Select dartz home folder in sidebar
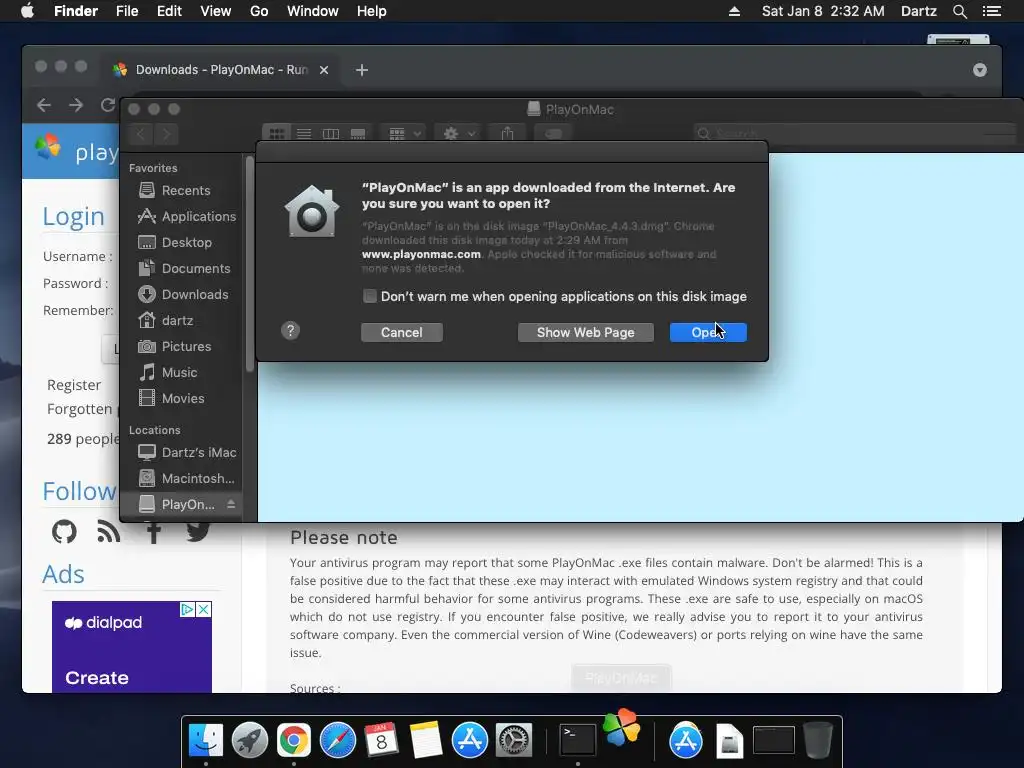This screenshot has height=768, width=1024. click(x=165, y=321)
